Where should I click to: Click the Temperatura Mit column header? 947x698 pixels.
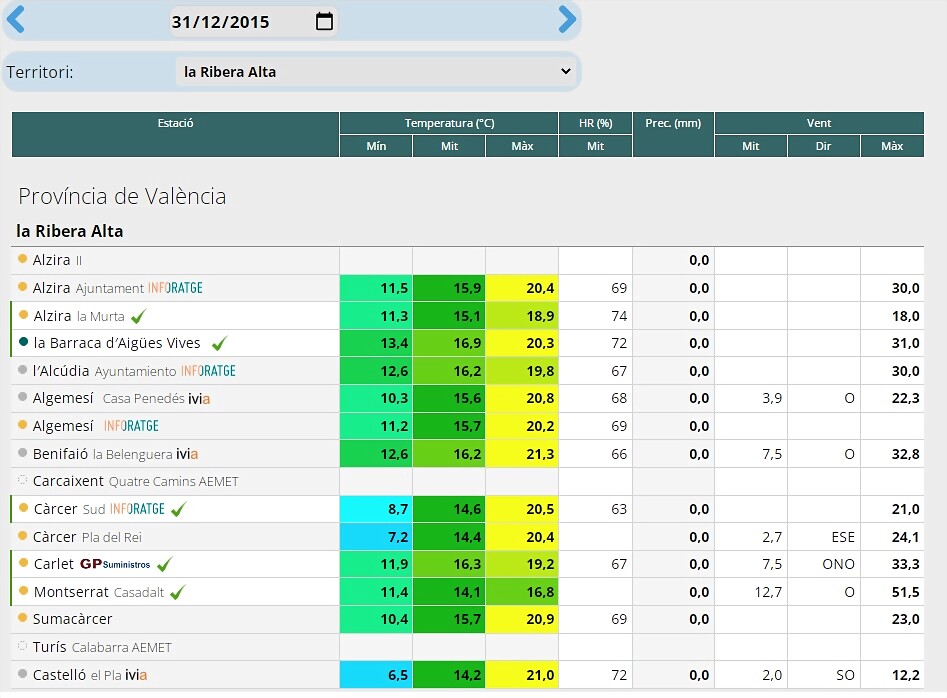[x=449, y=146]
